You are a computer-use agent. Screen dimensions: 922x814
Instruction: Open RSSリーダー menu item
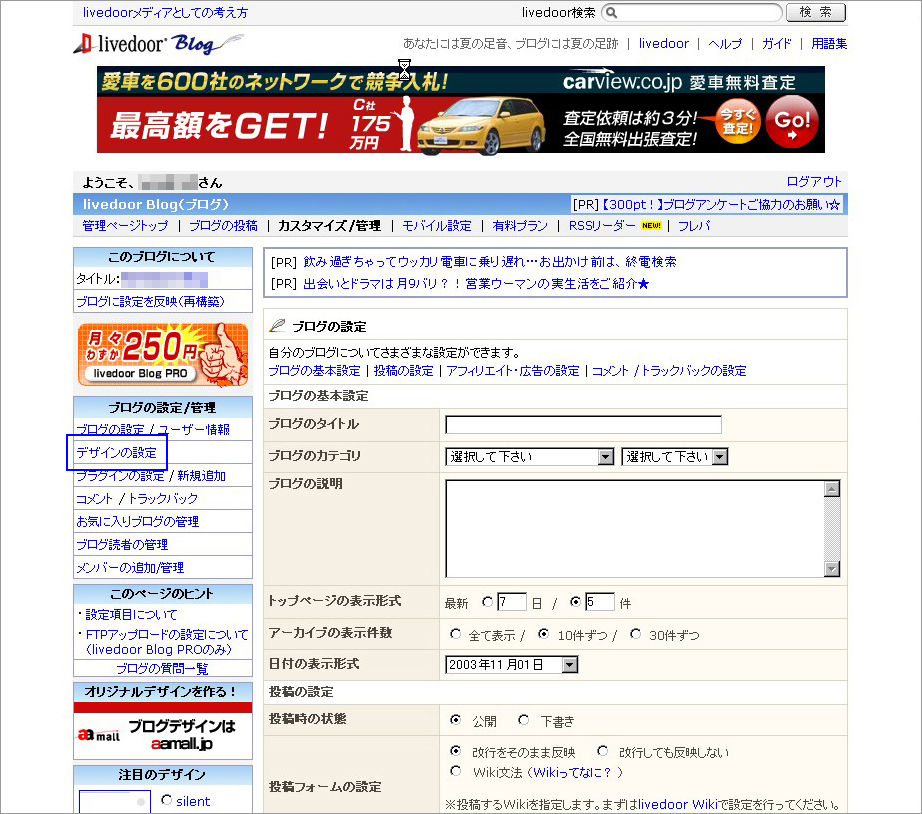coord(602,226)
